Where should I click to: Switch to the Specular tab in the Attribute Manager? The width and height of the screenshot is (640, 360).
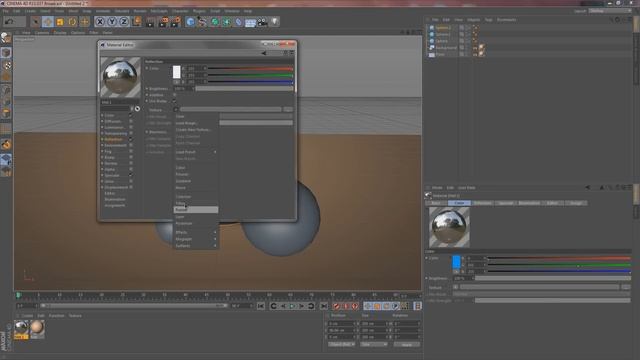pos(506,203)
